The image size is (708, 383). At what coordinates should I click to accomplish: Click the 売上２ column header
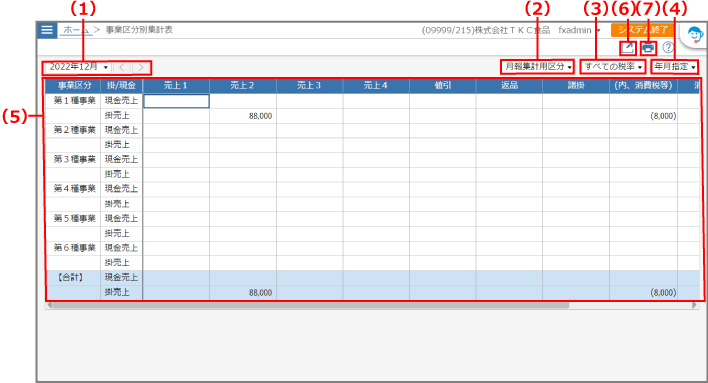[242, 85]
